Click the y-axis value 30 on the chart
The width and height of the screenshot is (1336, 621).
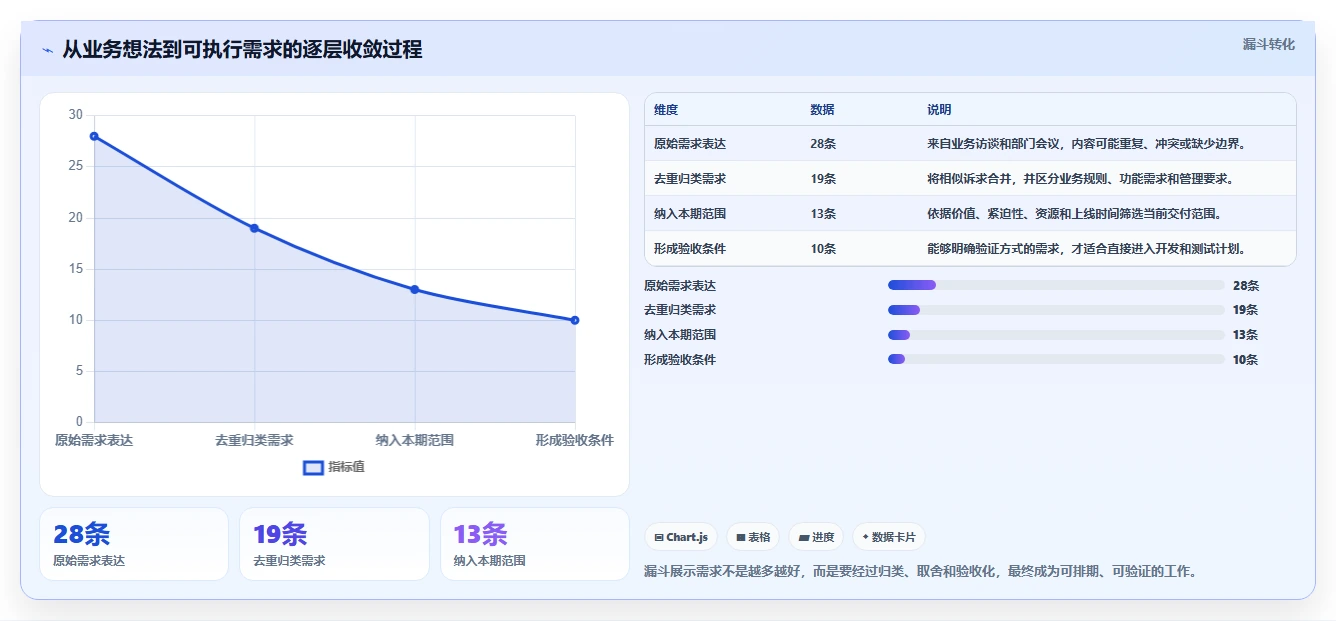tap(76, 115)
